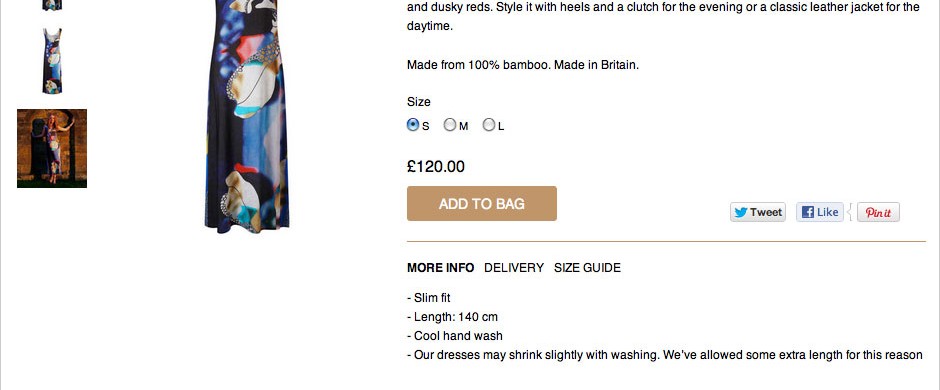Select size L radio button
The width and height of the screenshot is (940, 390).
click(489, 125)
